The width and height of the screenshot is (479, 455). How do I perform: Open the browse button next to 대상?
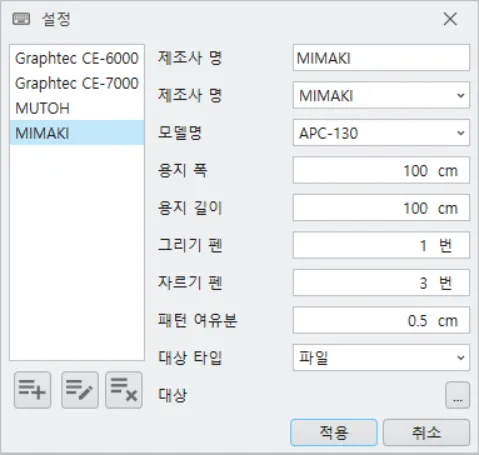[457, 395]
